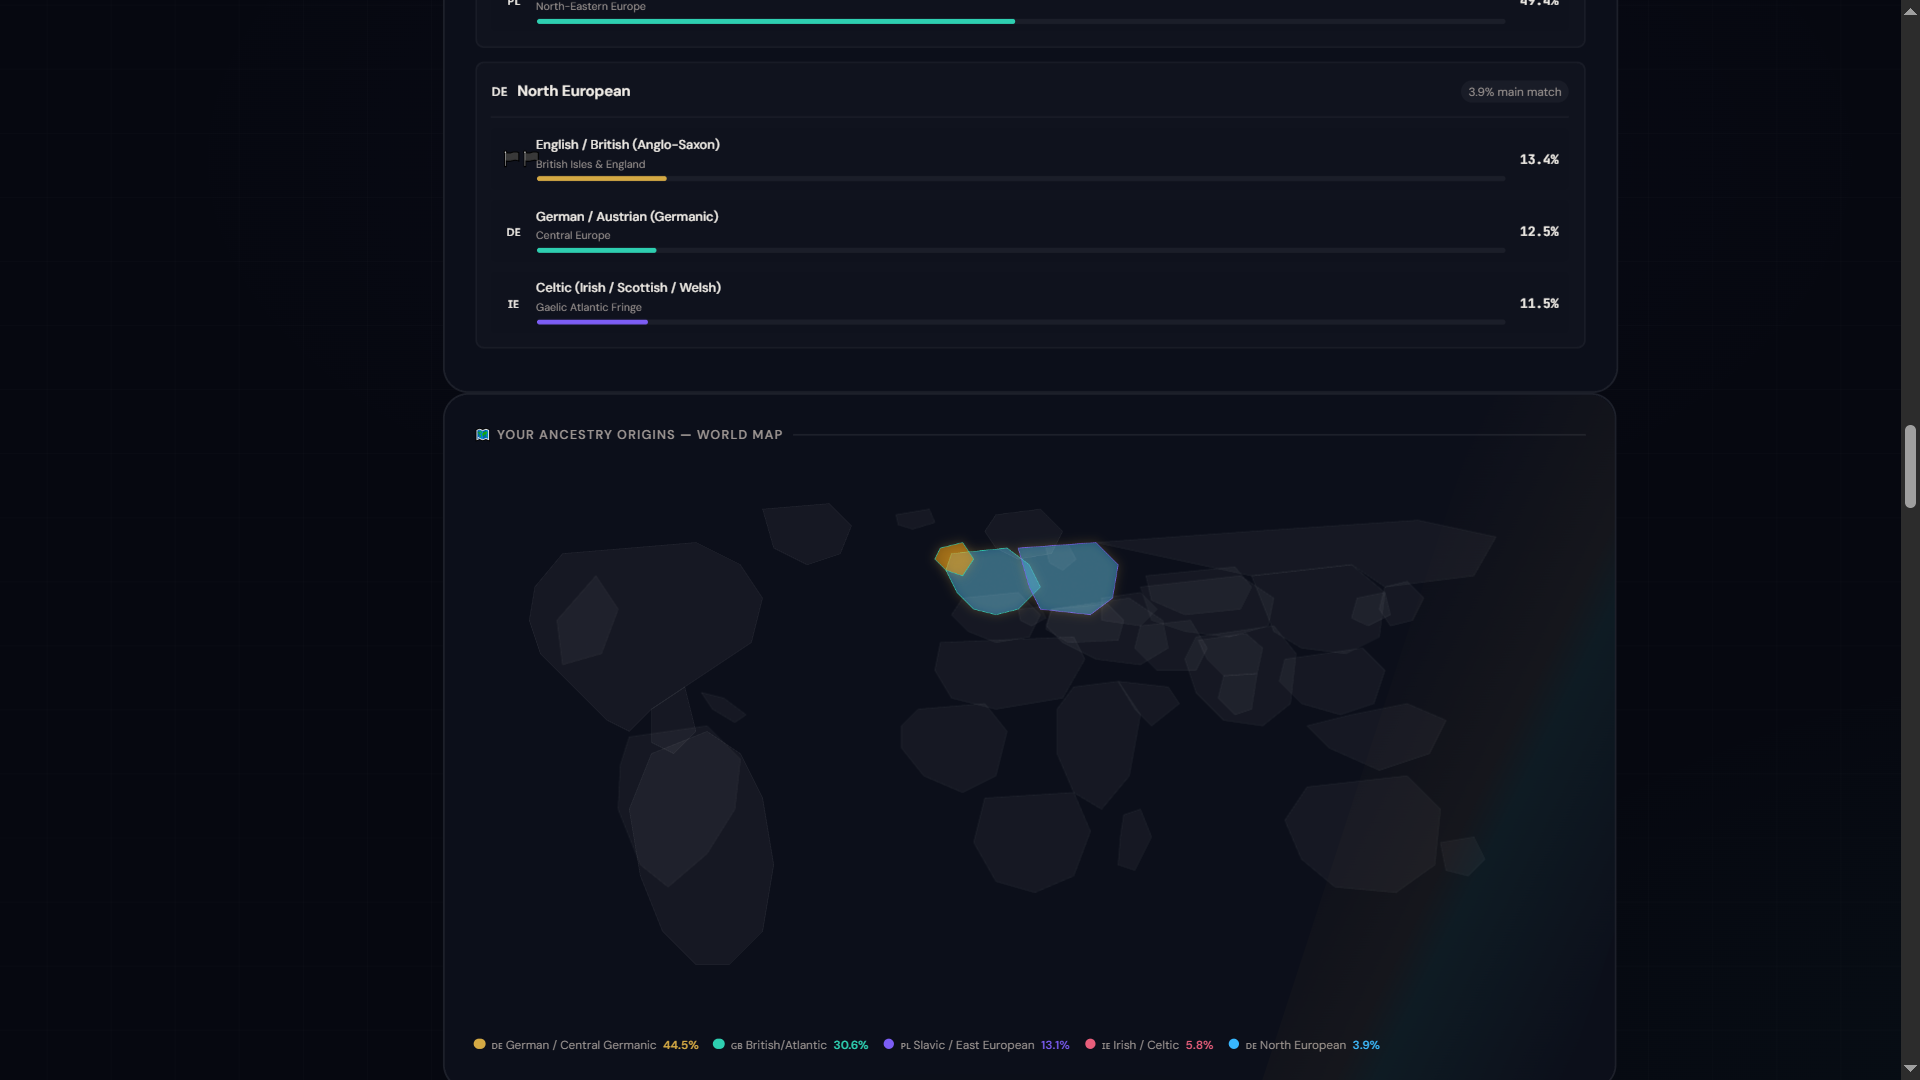The height and width of the screenshot is (1080, 1920).
Task: Click the English / British (Anglo-Saxon) progress bar
Action: tap(1021, 179)
